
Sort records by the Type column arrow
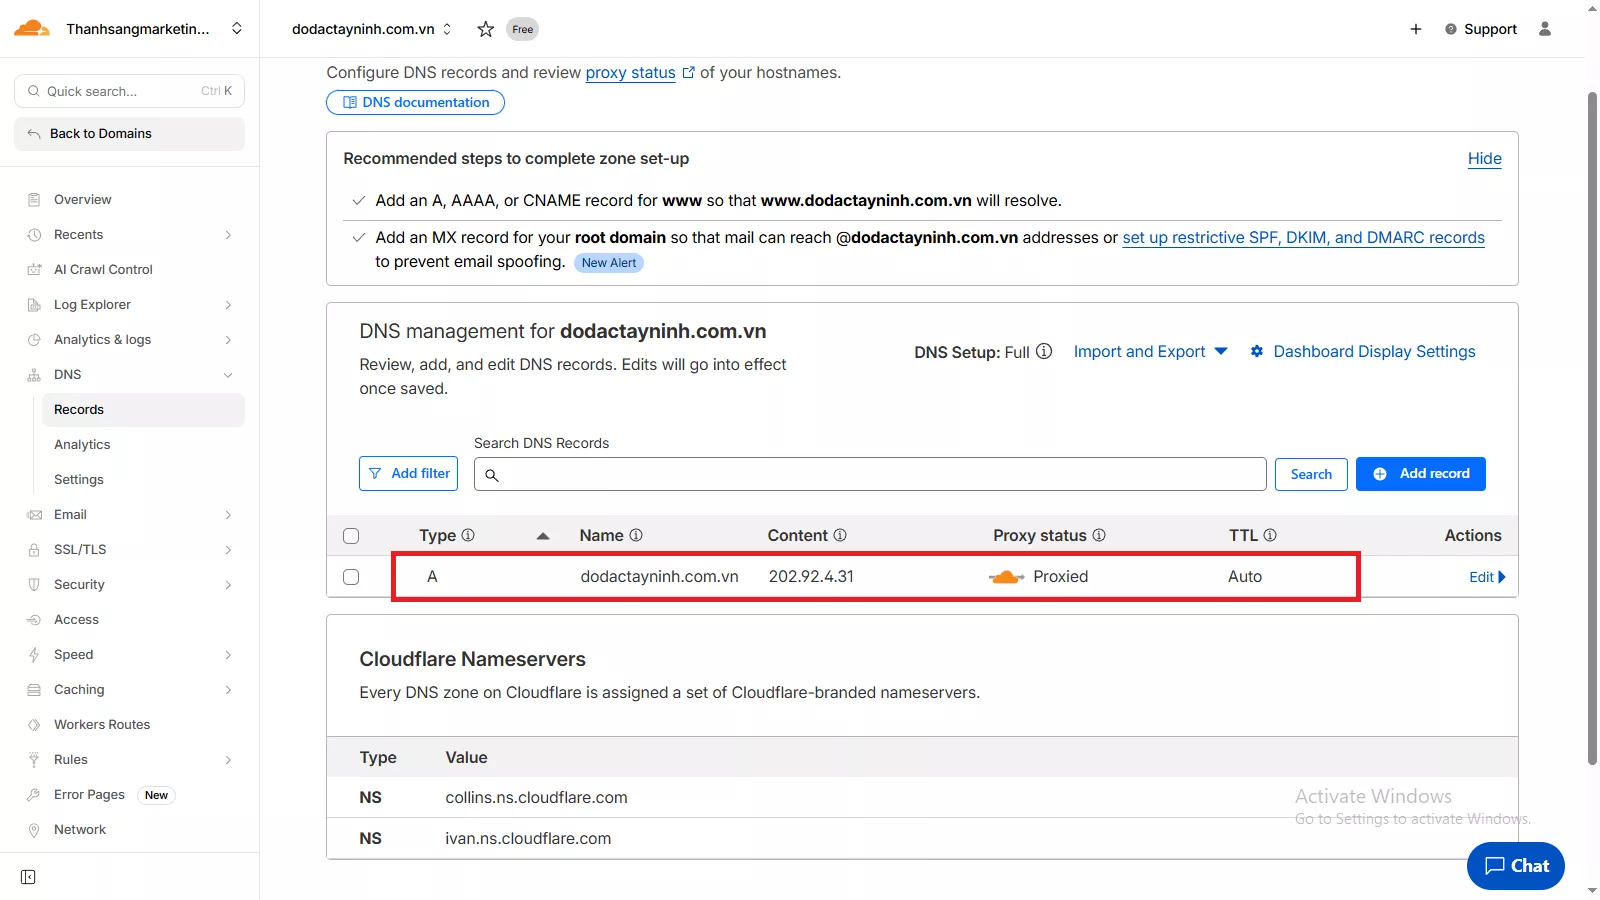coord(543,536)
